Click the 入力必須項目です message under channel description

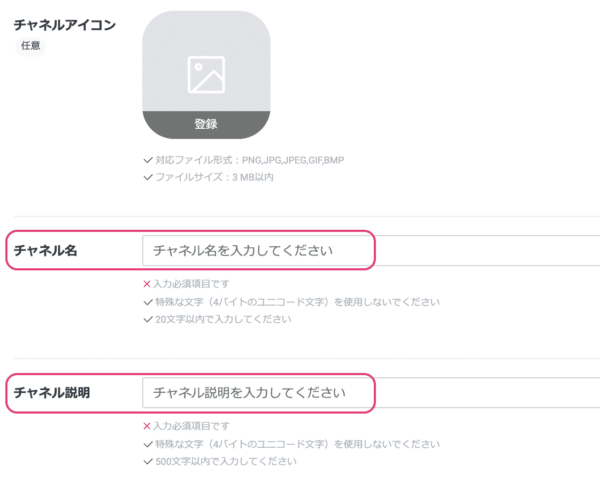191,426
